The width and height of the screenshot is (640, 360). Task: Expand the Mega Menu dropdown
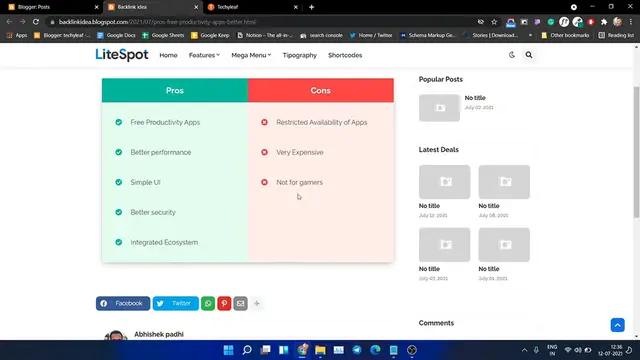tap(251, 55)
